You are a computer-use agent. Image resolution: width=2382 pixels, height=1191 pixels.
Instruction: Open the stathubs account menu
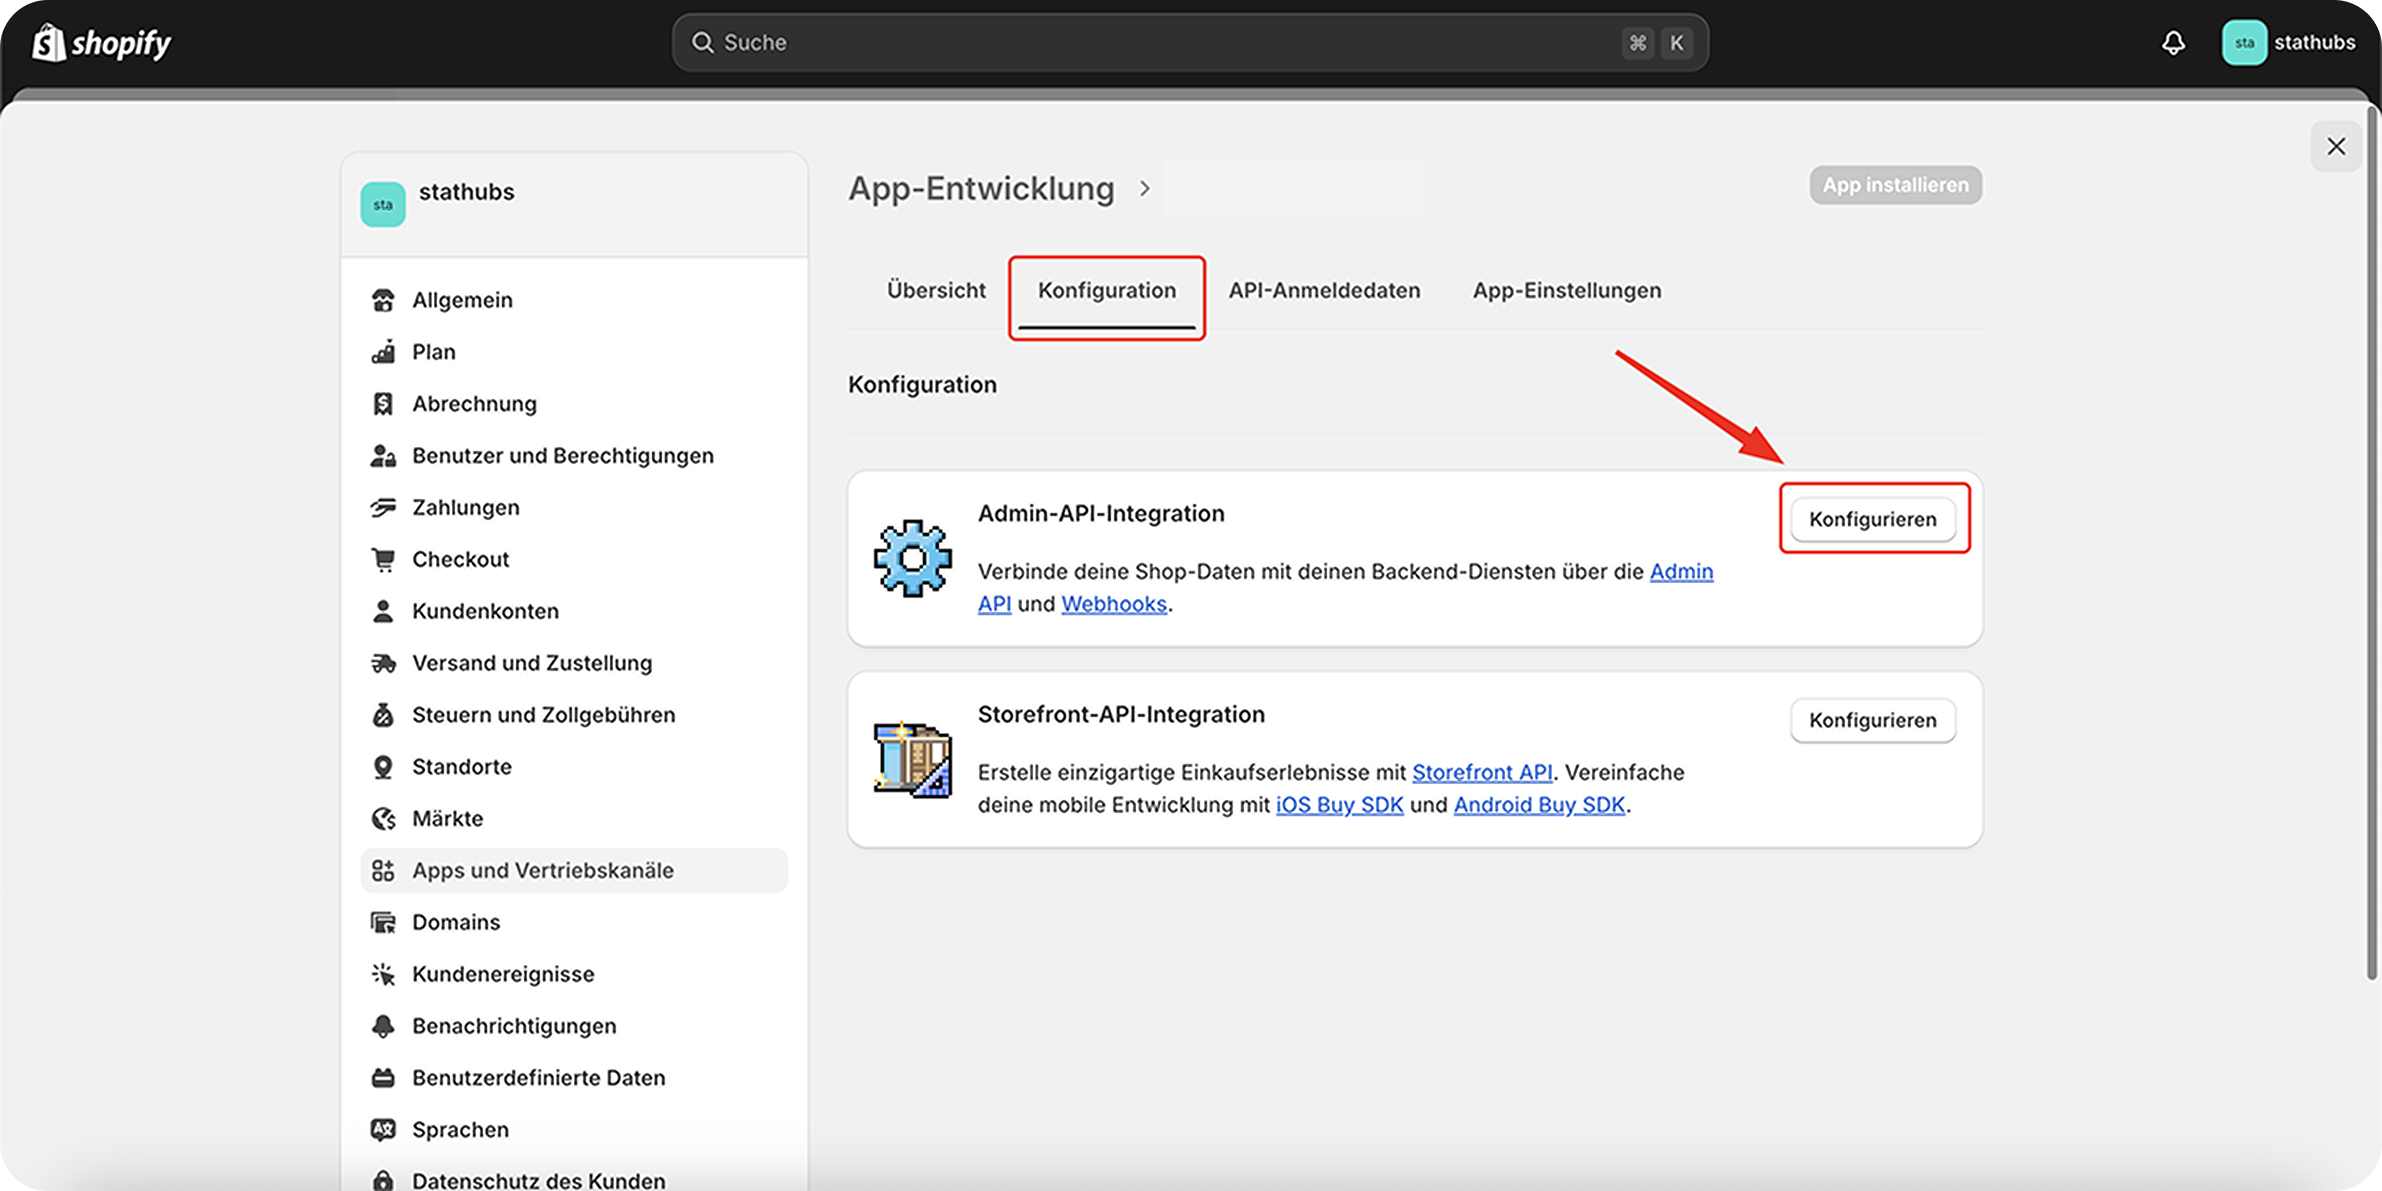pyautogui.click(x=2289, y=43)
